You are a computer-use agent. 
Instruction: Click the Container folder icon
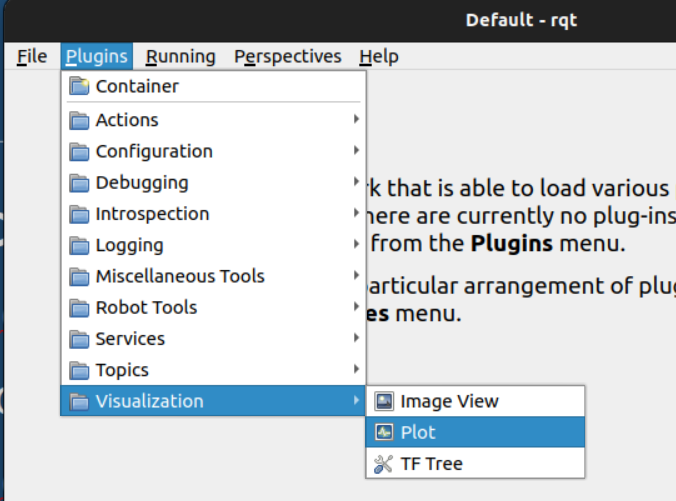(79, 86)
